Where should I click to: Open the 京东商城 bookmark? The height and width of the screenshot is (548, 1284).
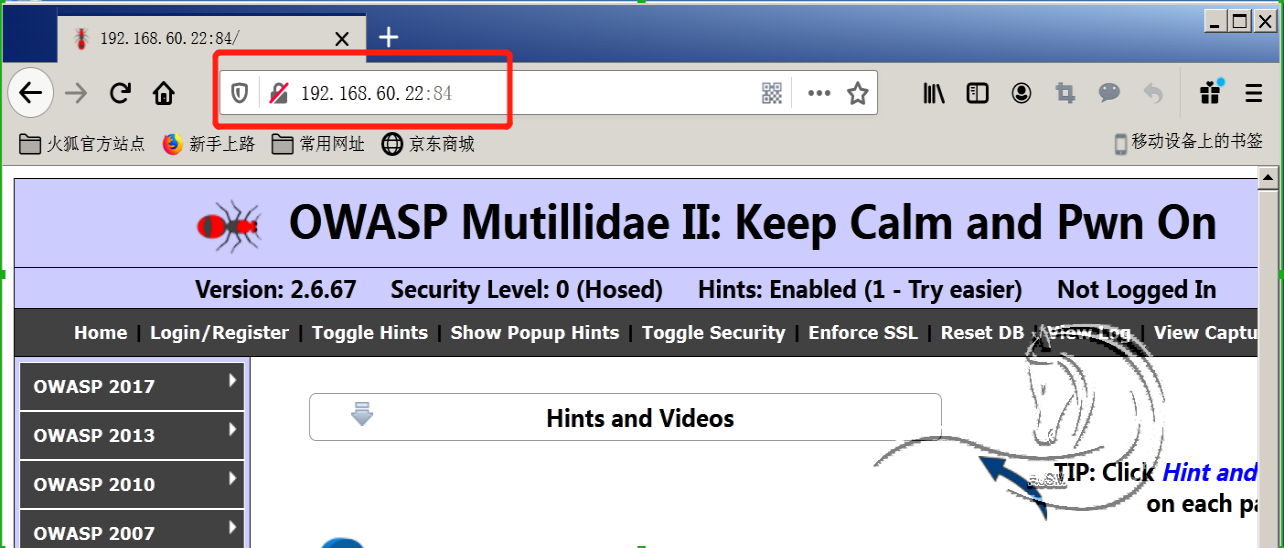[428, 144]
